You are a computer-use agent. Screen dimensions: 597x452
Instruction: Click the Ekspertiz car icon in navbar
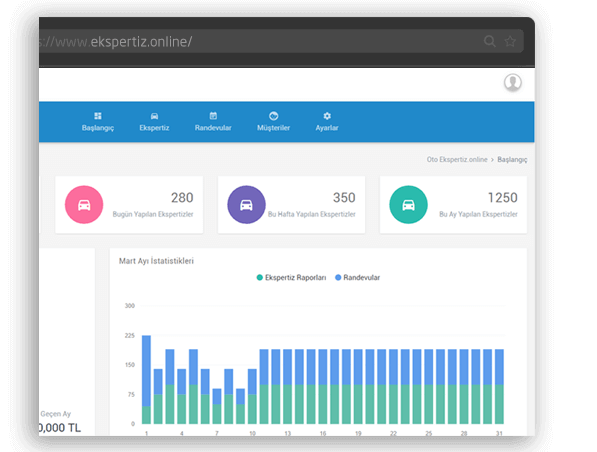tap(154, 116)
